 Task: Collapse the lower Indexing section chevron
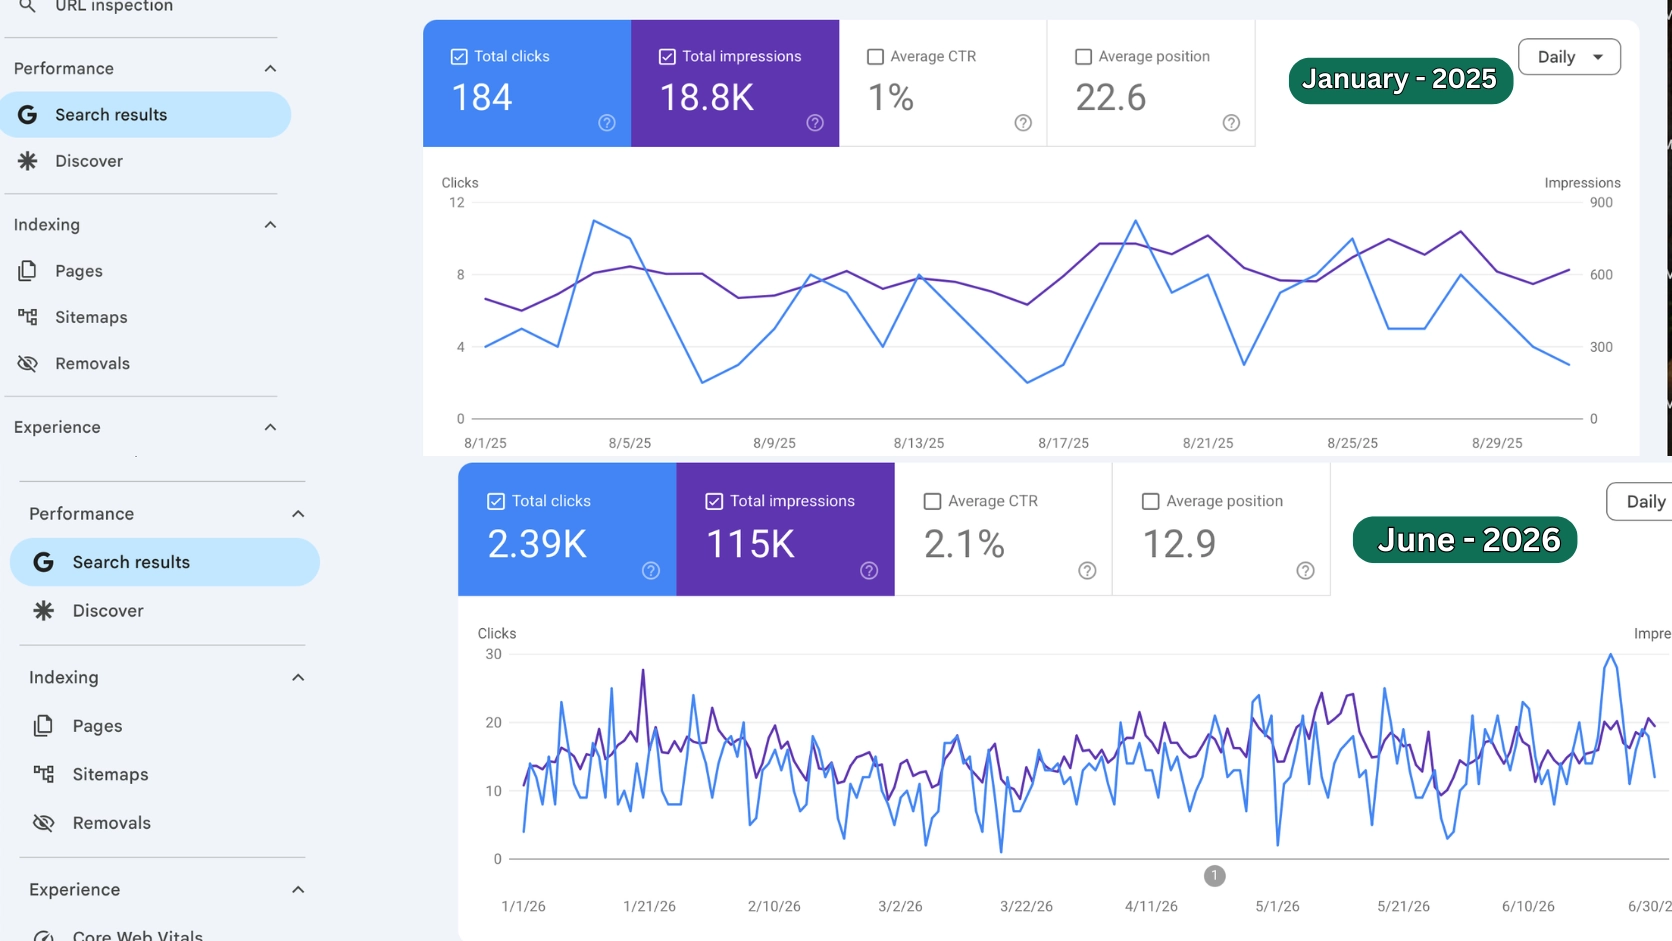click(298, 678)
